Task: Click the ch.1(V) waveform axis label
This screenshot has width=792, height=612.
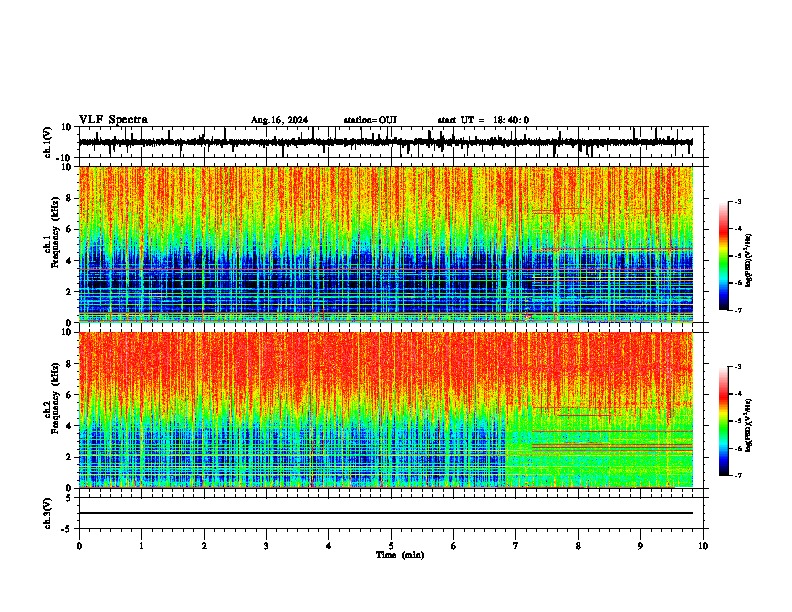Action: pyautogui.click(x=48, y=142)
